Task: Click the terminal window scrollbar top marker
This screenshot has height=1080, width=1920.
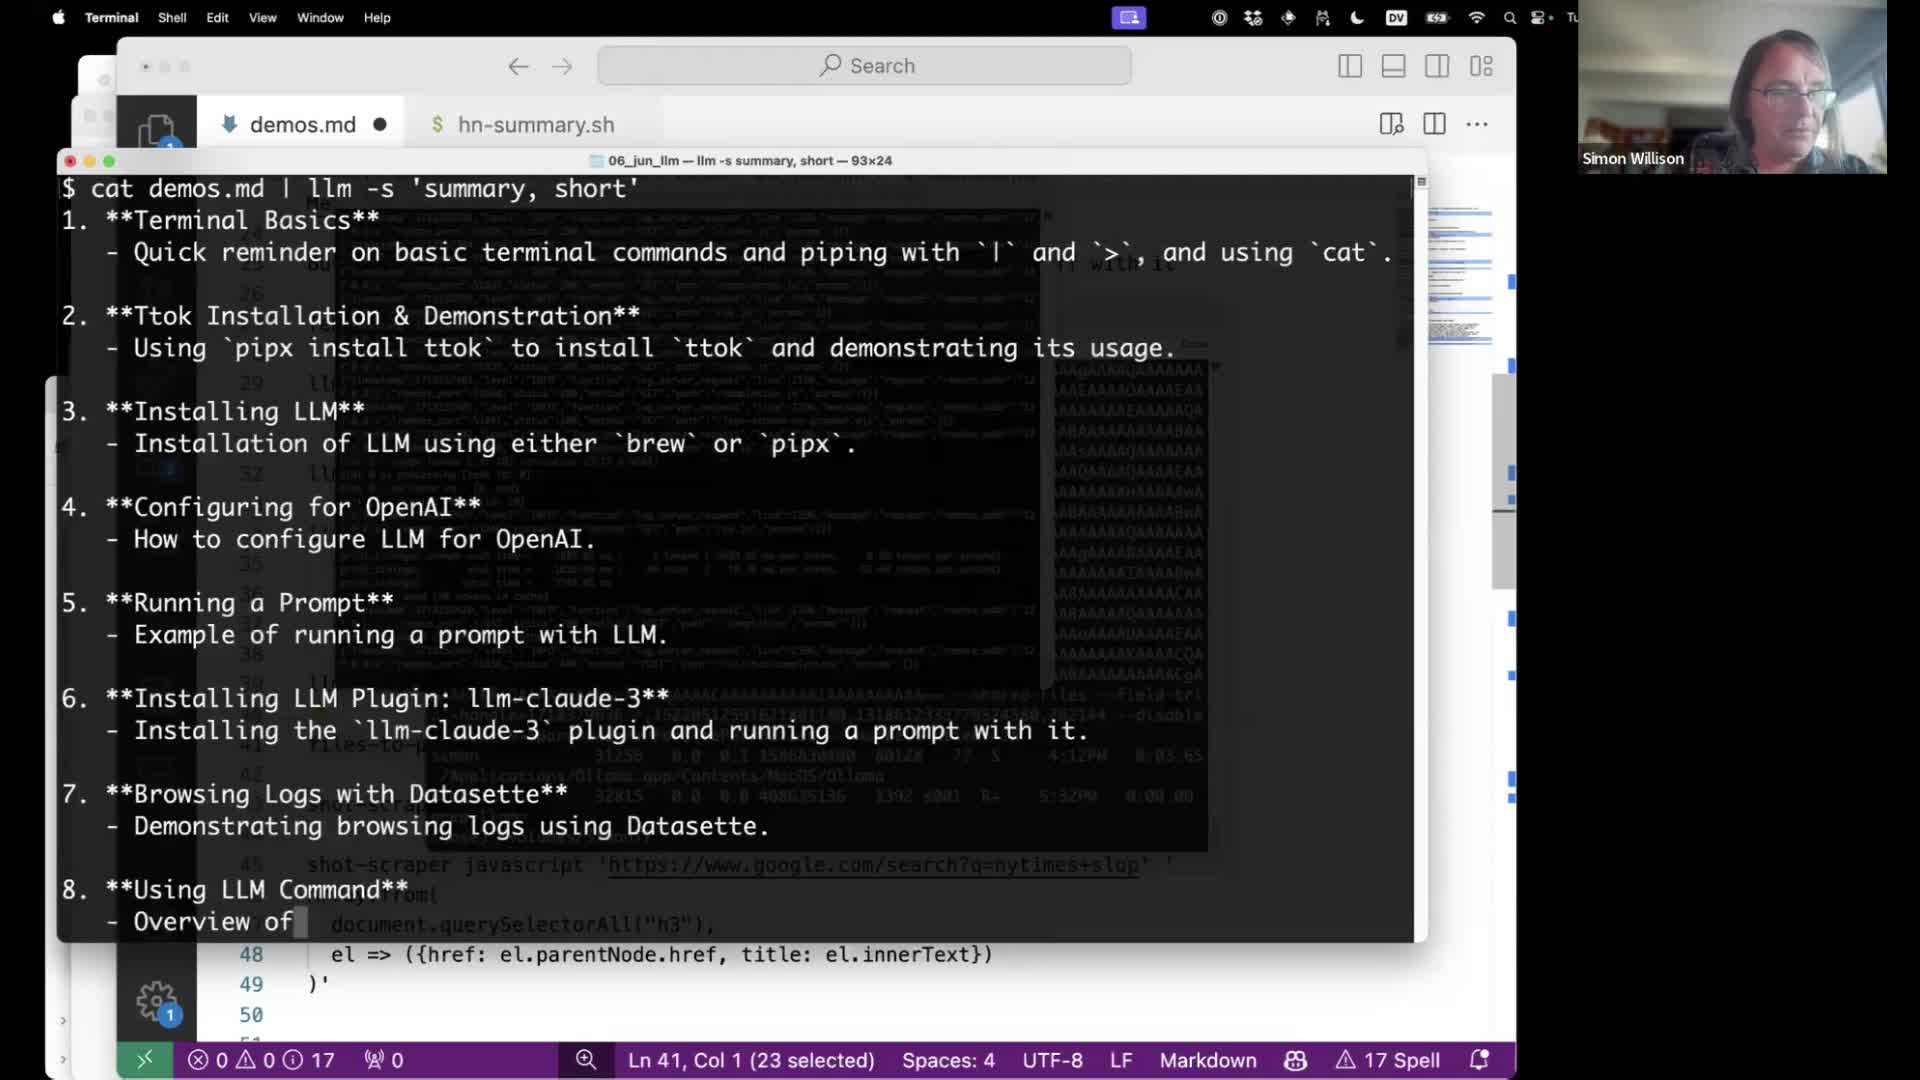Action: [1421, 182]
